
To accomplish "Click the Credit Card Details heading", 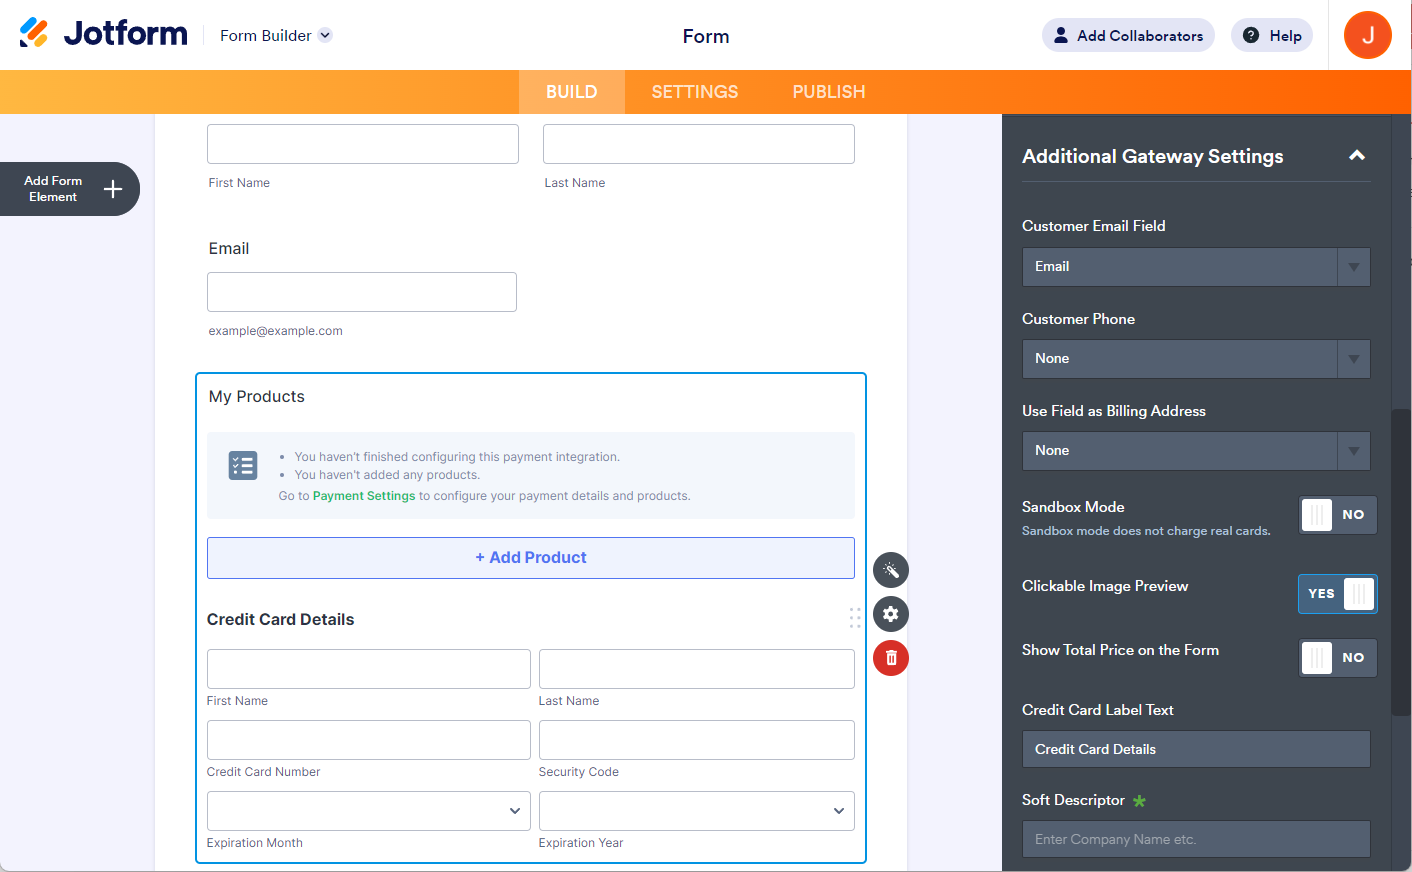I will 281,620.
